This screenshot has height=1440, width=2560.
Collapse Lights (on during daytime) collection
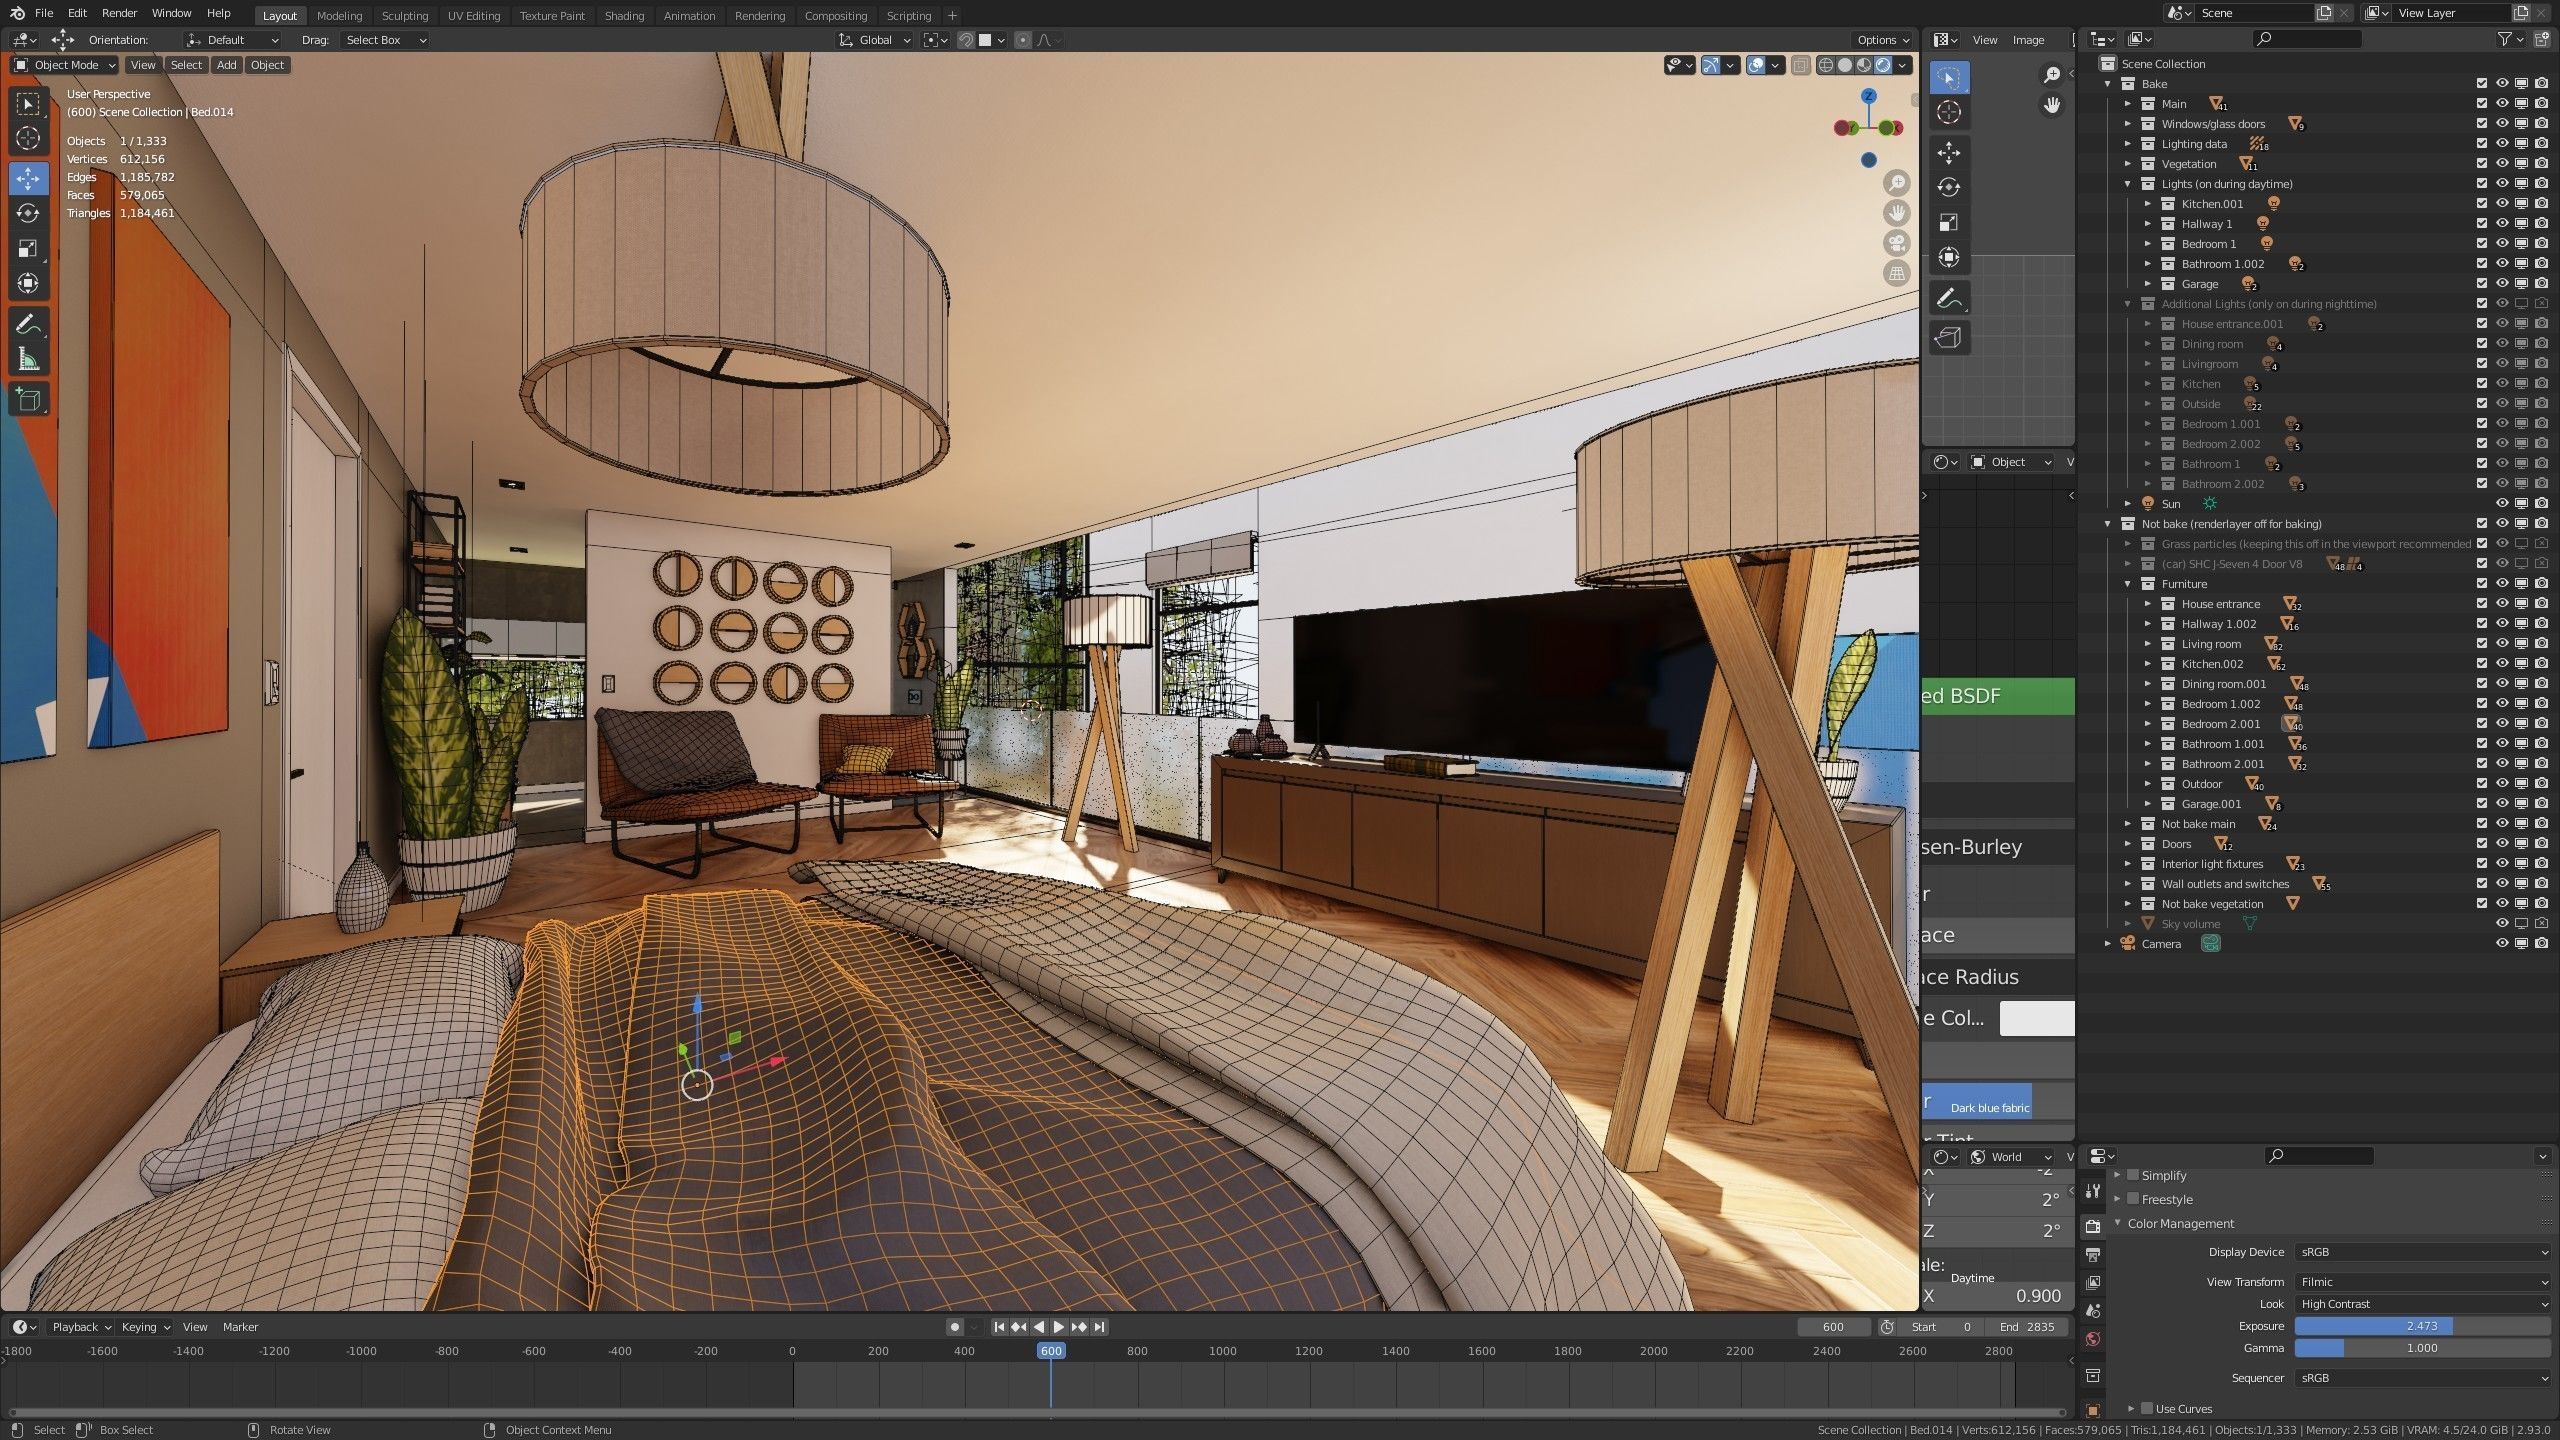[x=2128, y=184]
